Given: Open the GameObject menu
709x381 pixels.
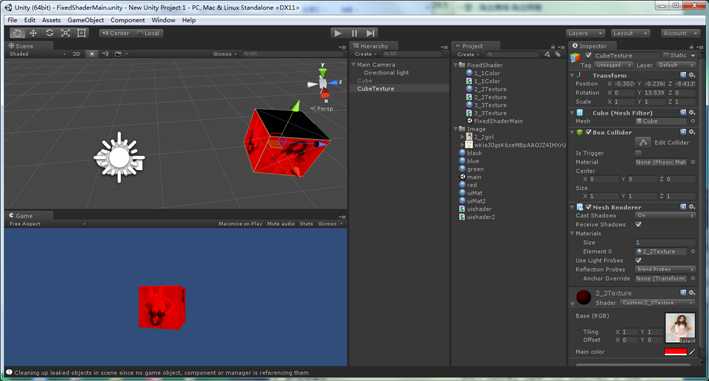Looking at the screenshot, I should [85, 20].
